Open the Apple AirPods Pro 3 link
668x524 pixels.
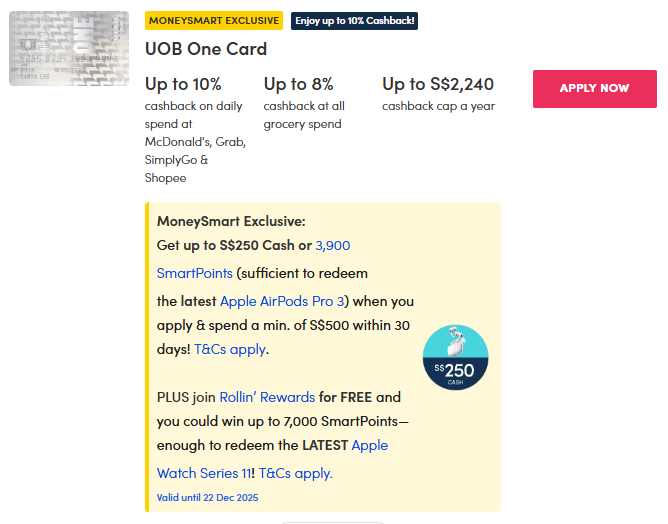[x=282, y=301]
